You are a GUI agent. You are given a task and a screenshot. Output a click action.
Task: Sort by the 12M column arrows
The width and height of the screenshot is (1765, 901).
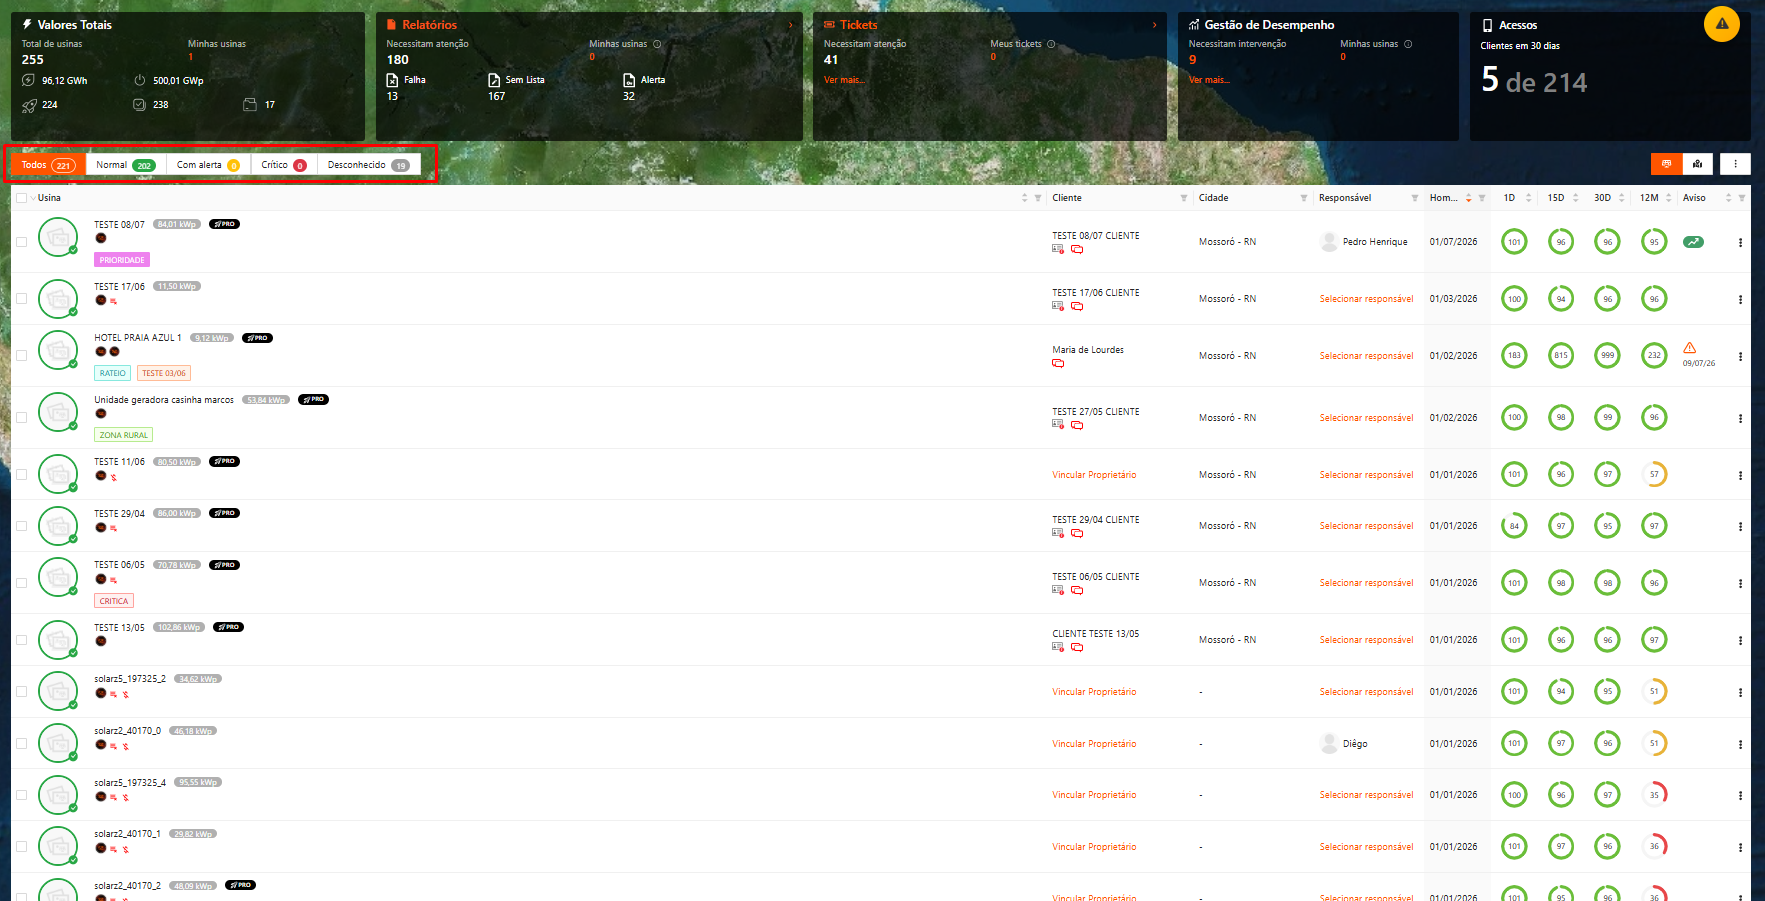coord(1668,198)
